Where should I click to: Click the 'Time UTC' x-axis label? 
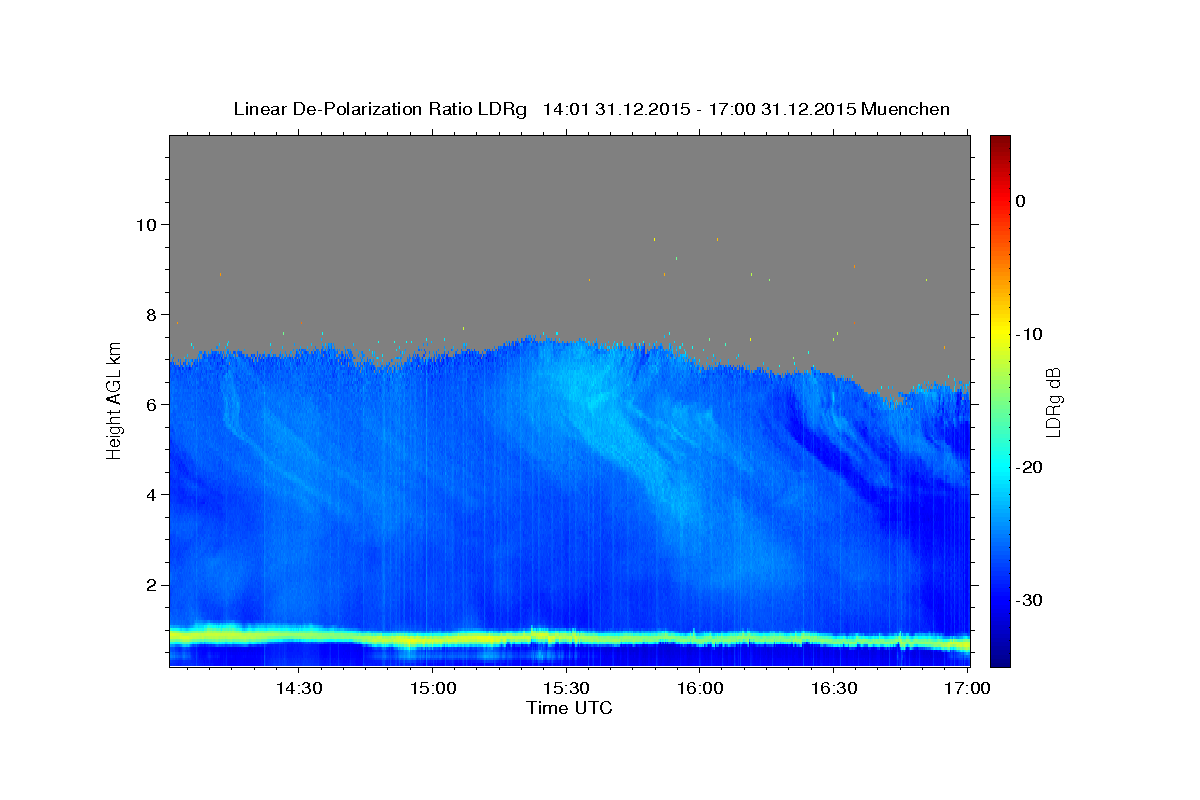click(569, 708)
